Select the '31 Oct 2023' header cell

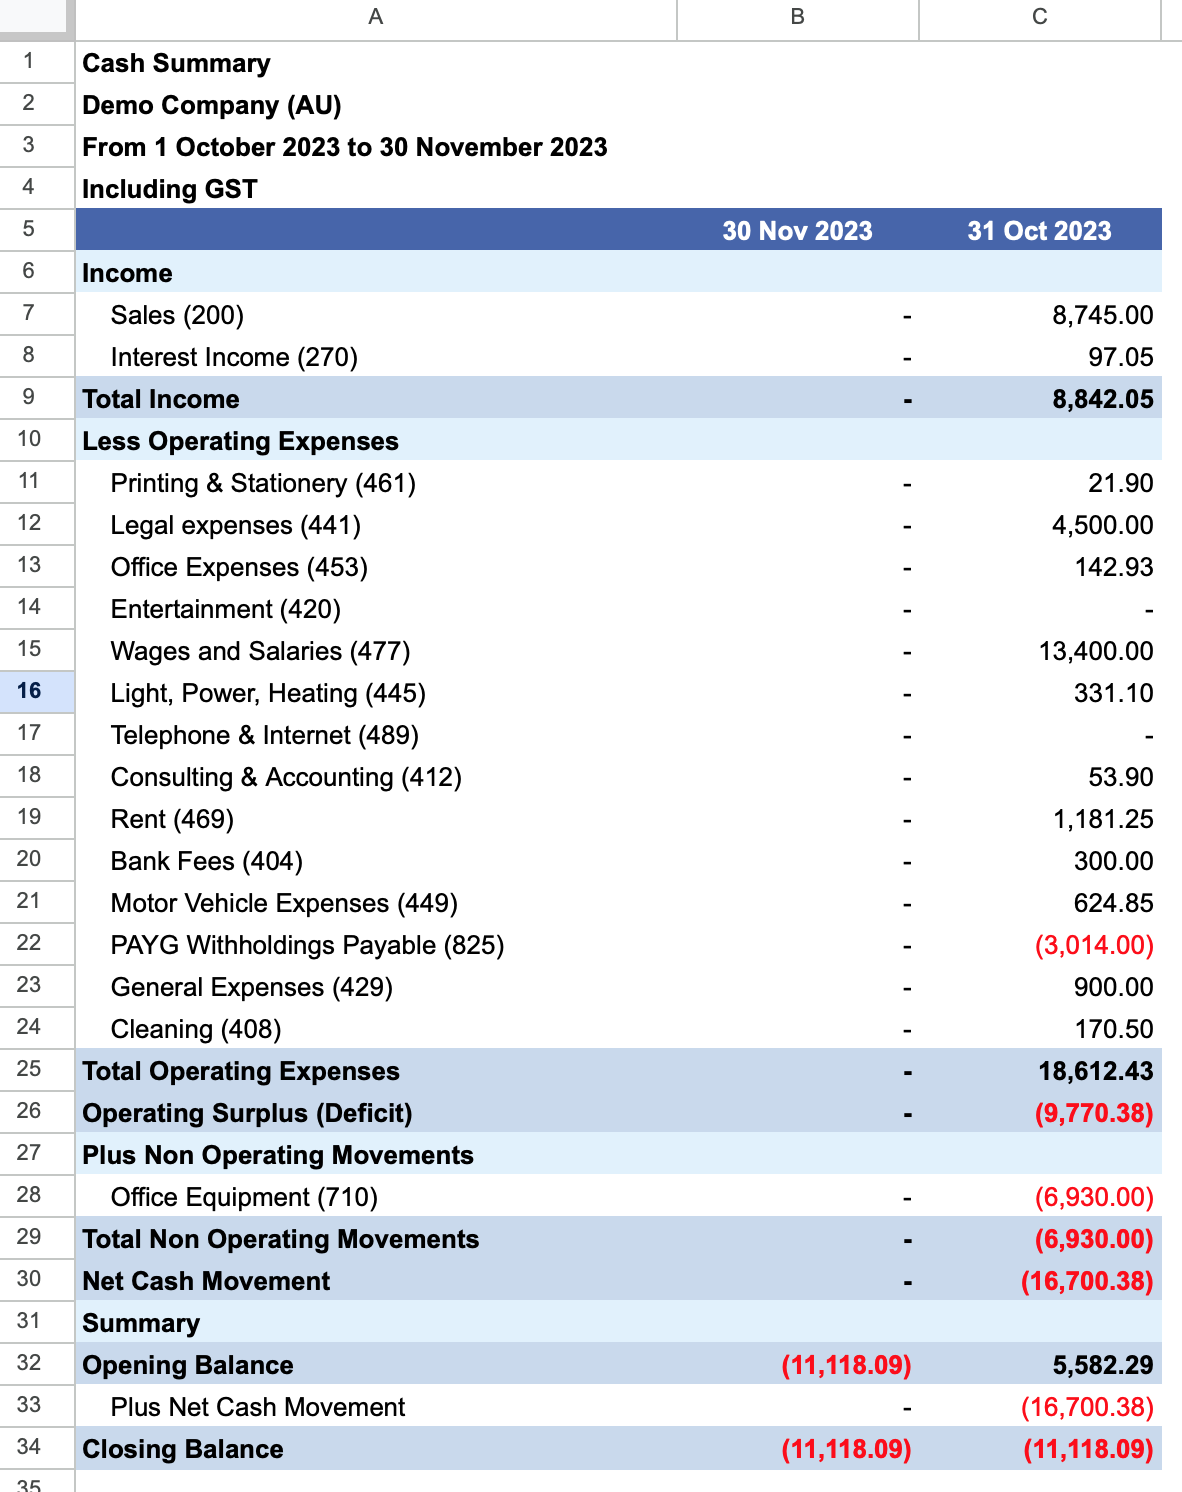(x=1040, y=230)
